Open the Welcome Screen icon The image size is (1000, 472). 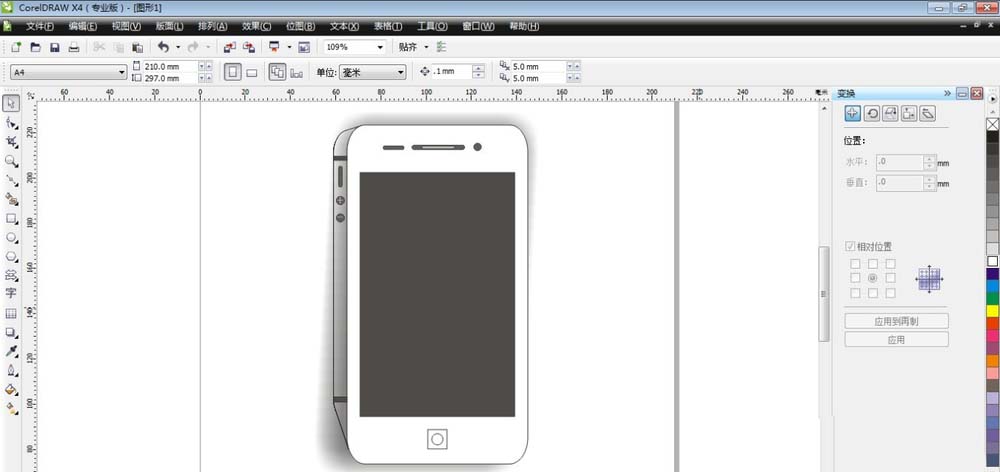(x=304, y=47)
